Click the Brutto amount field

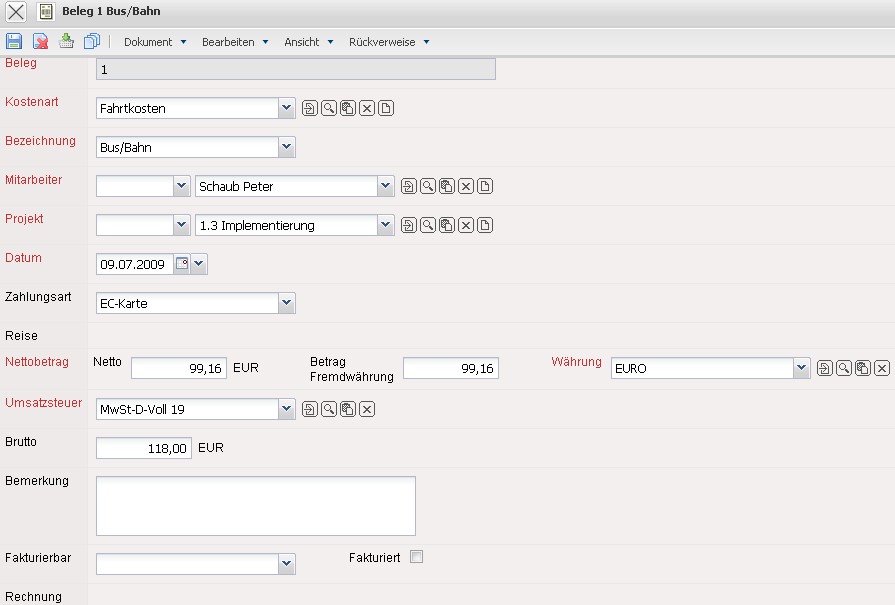[143, 449]
